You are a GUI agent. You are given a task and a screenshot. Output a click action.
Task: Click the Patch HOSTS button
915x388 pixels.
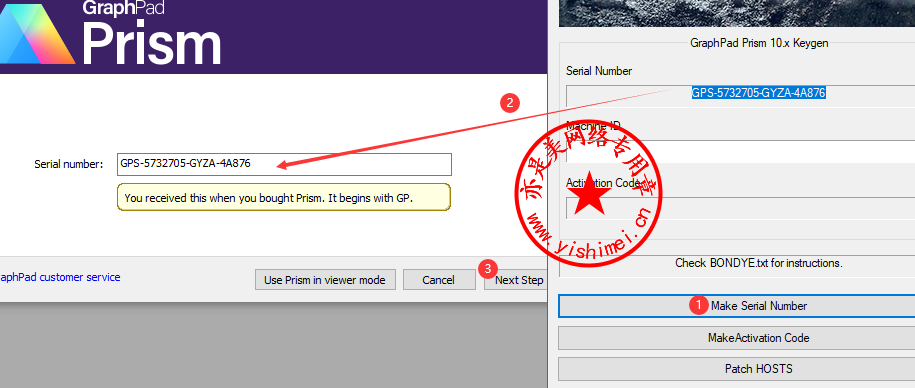pyautogui.click(x=736, y=369)
